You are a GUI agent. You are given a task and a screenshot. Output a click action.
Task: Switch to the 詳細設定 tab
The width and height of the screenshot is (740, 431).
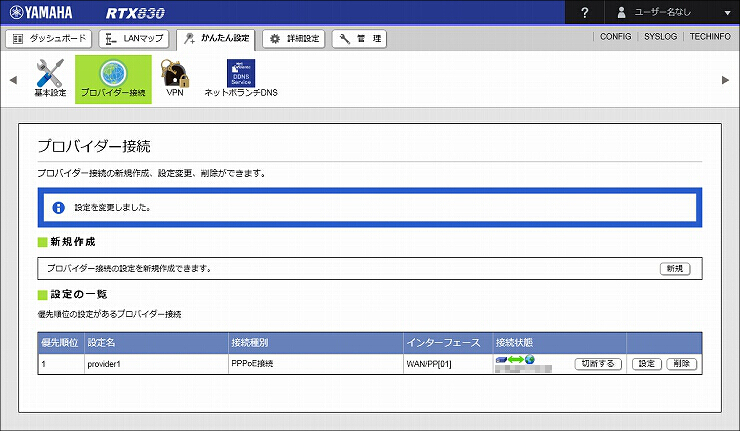tap(294, 39)
